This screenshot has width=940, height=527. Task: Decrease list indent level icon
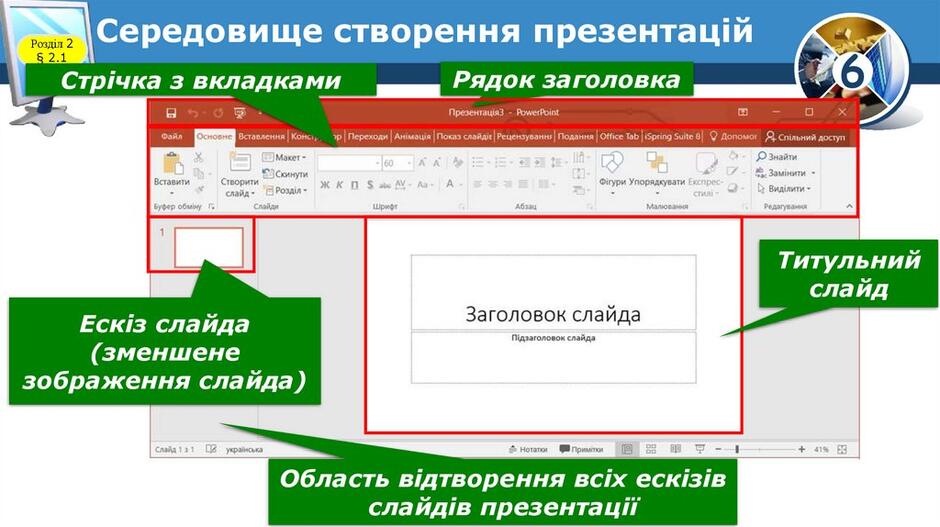point(524,162)
